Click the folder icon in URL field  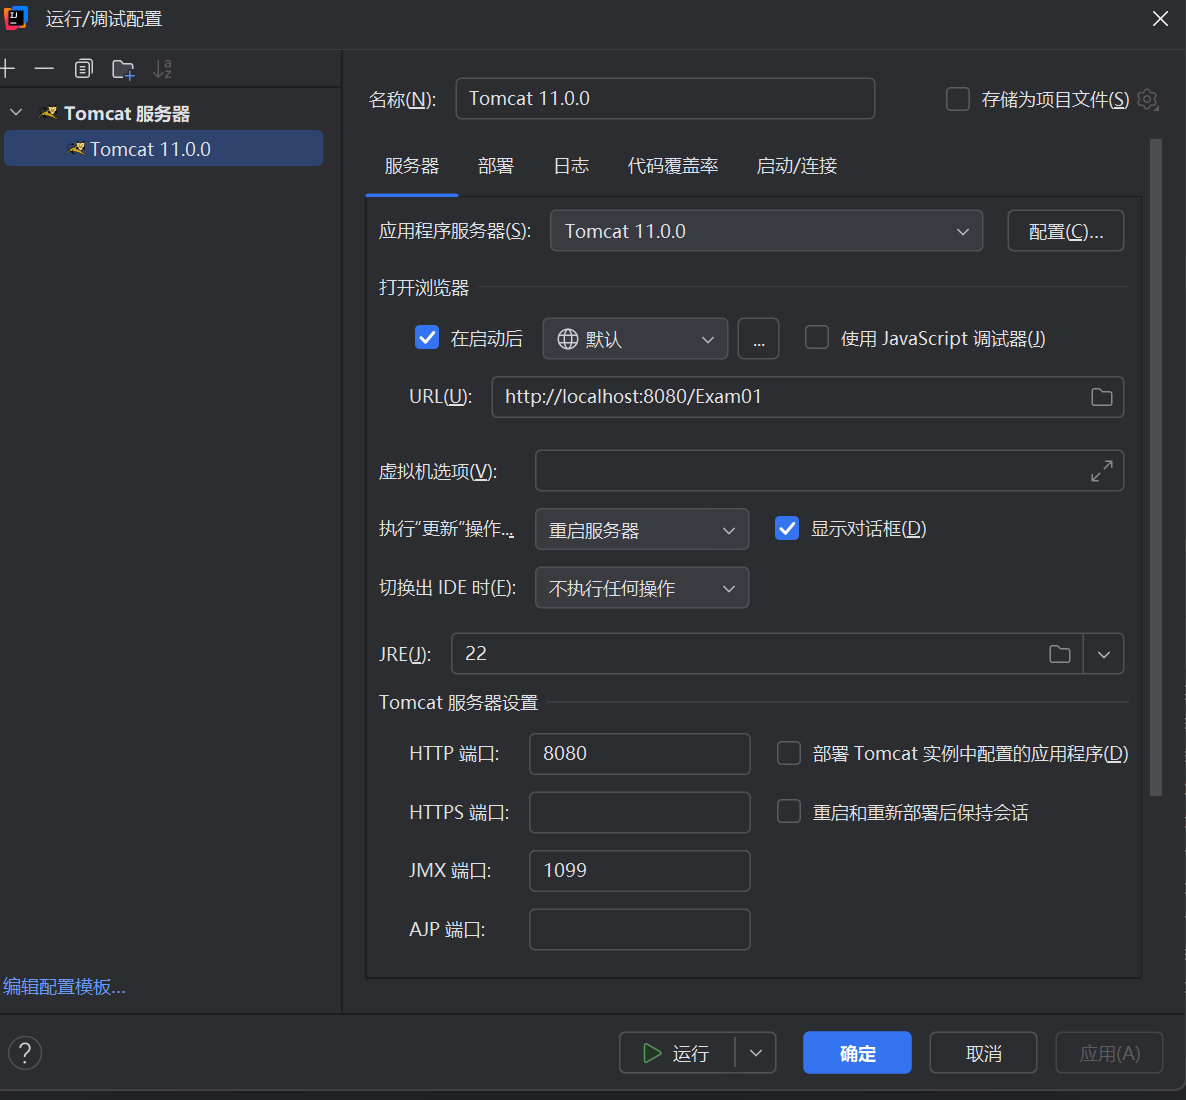[x=1101, y=397]
